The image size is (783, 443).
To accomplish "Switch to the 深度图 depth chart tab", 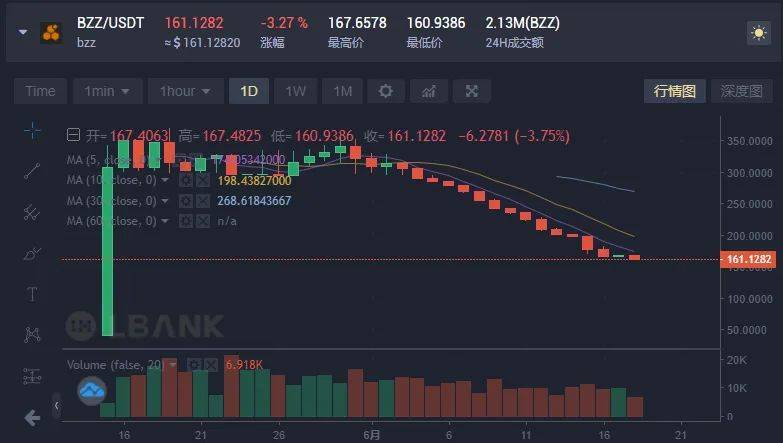I will click(x=742, y=91).
